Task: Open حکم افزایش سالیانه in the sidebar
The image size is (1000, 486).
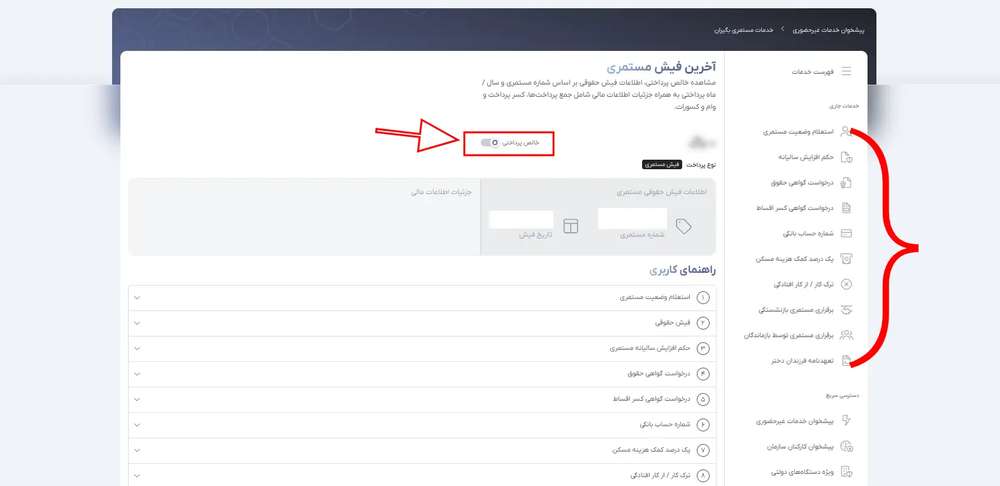Action: click(x=805, y=158)
